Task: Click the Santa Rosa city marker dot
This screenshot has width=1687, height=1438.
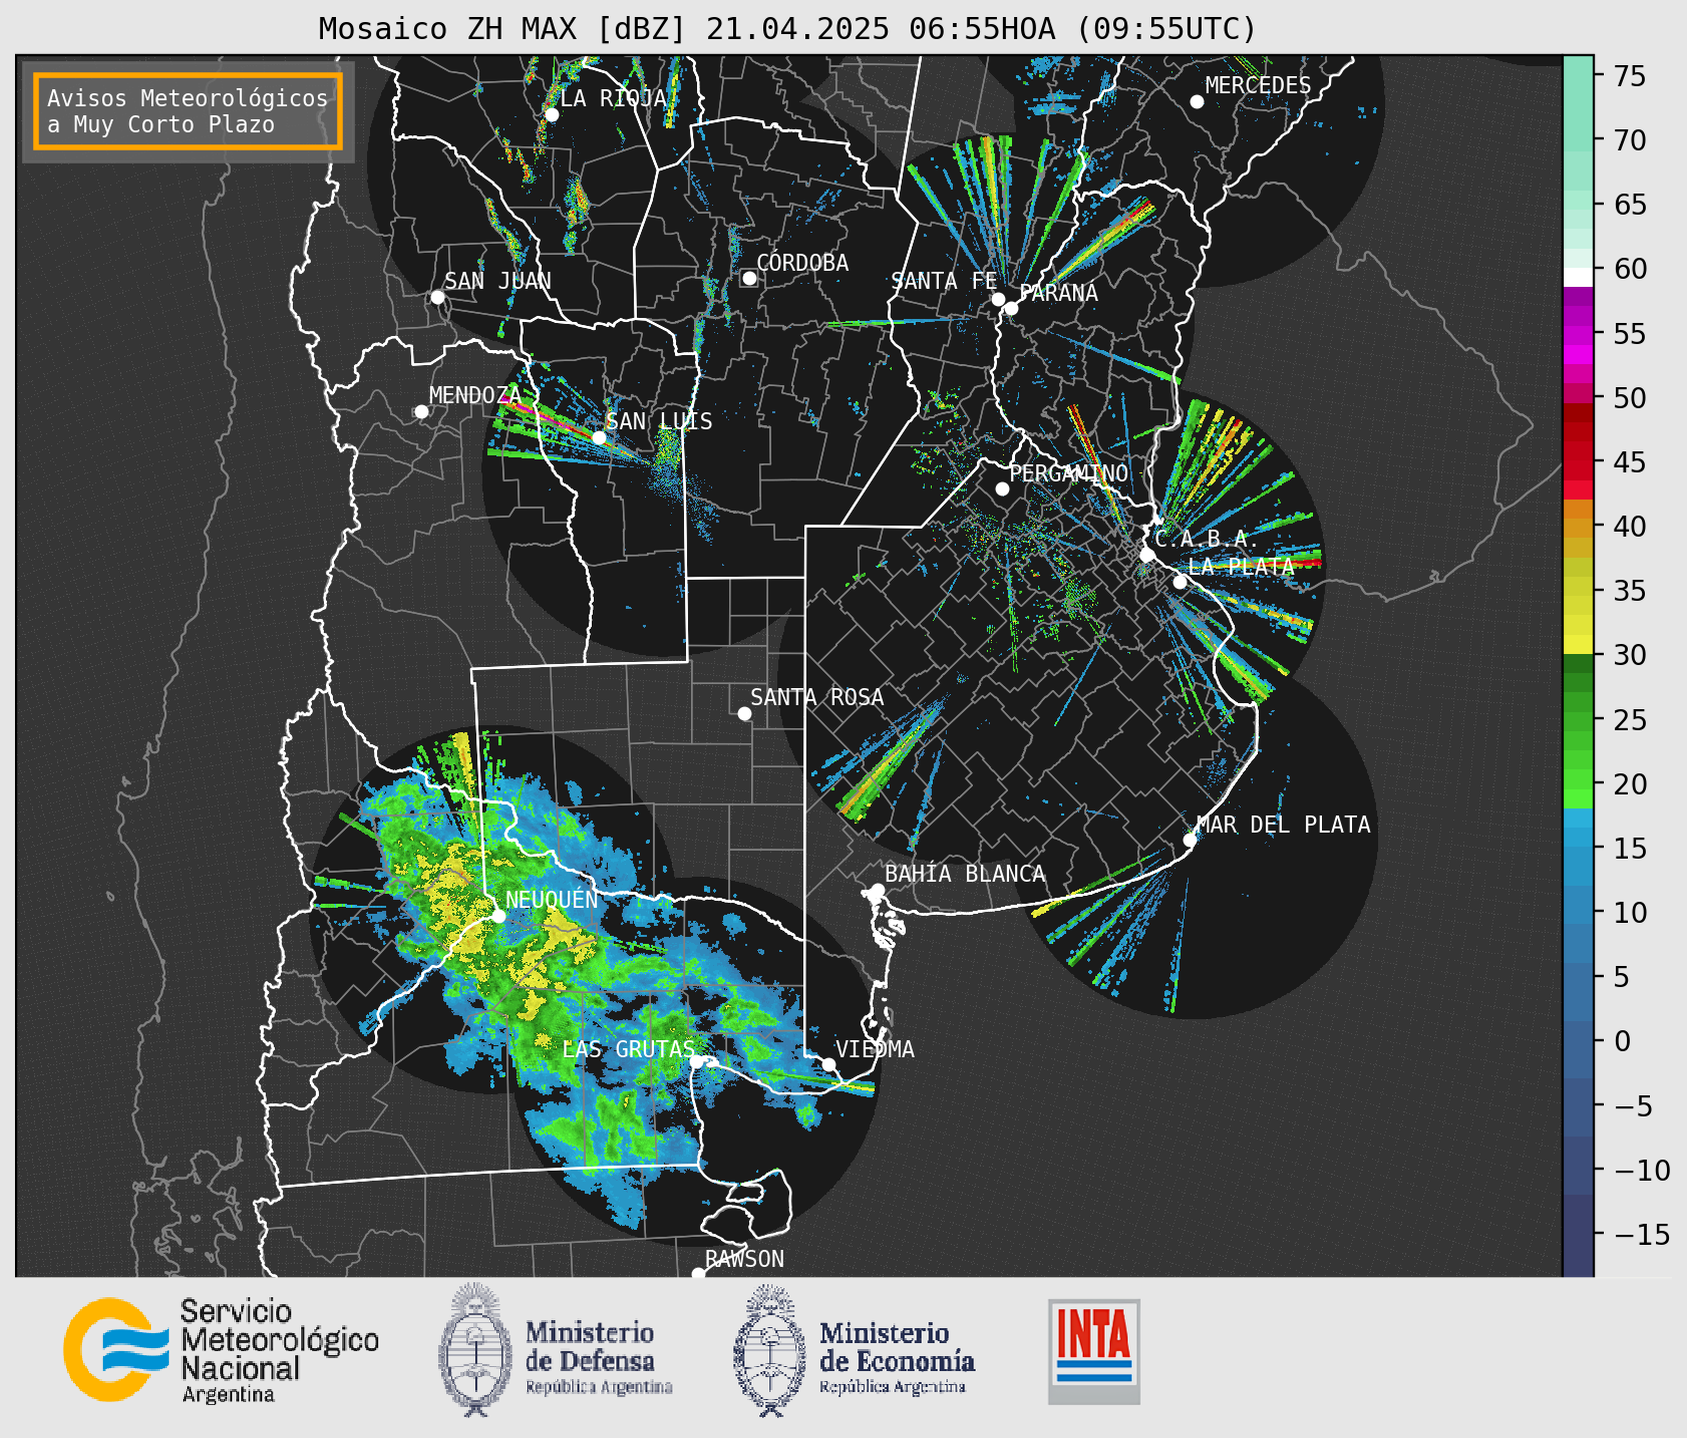Action: (744, 713)
